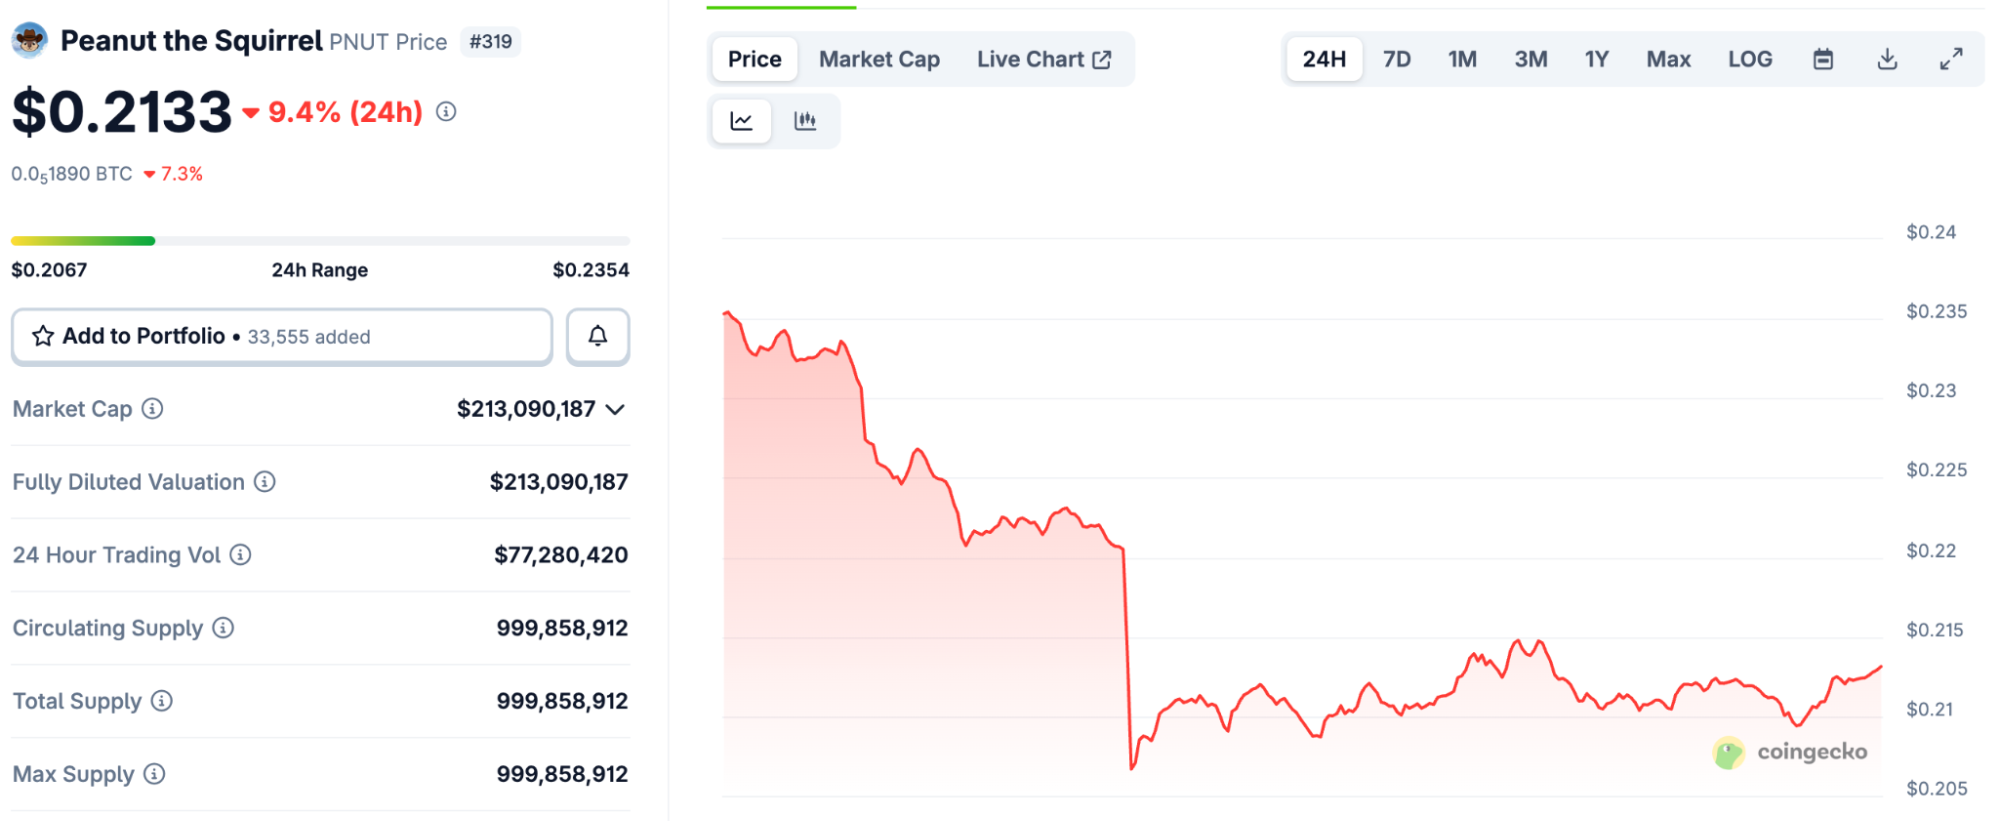Expand the chart to fullscreen

tap(1951, 59)
